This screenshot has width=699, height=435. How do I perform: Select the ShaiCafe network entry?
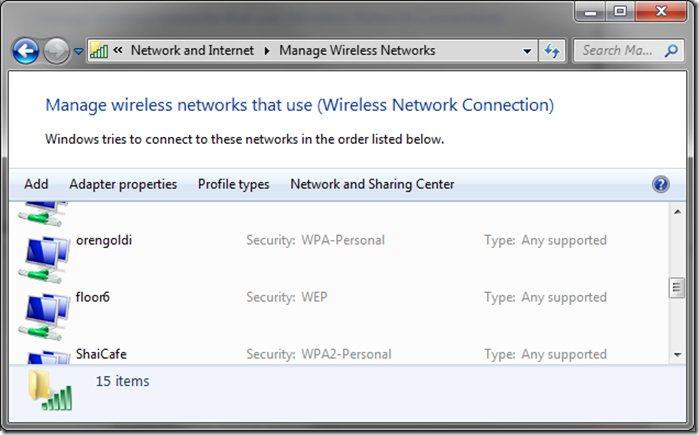pyautogui.click(x=339, y=355)
